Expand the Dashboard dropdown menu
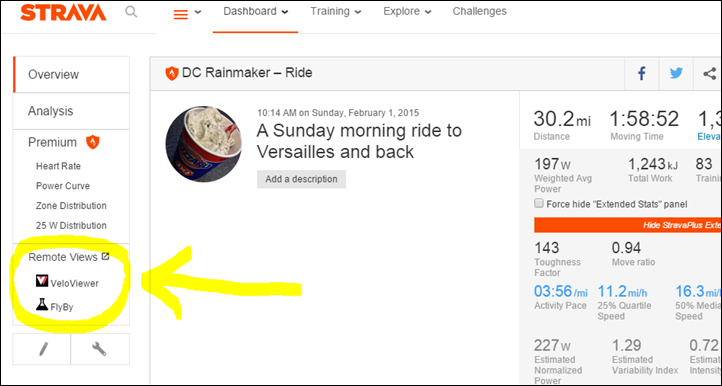 [256, 12]
